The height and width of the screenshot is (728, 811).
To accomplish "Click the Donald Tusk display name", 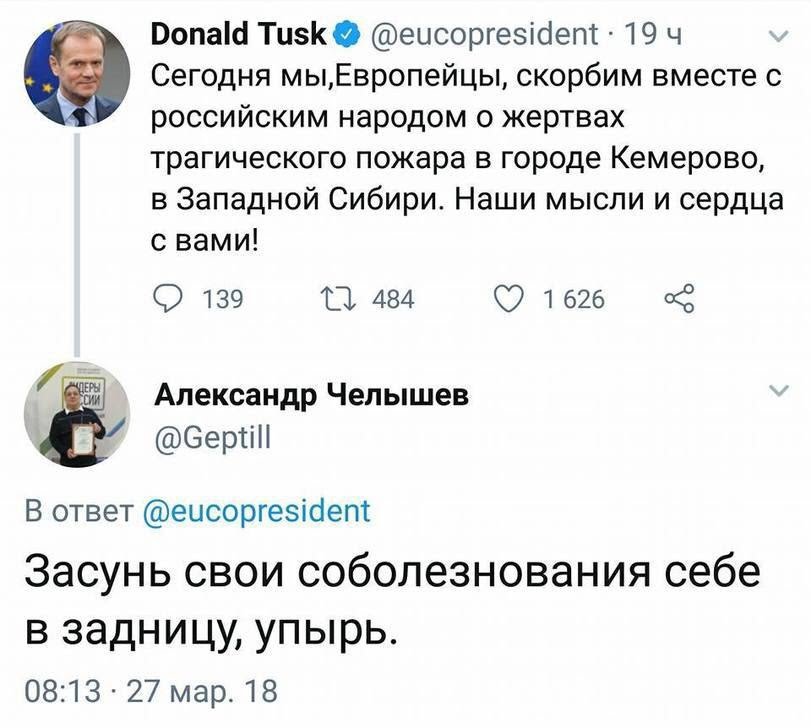I will coord(238,36).
